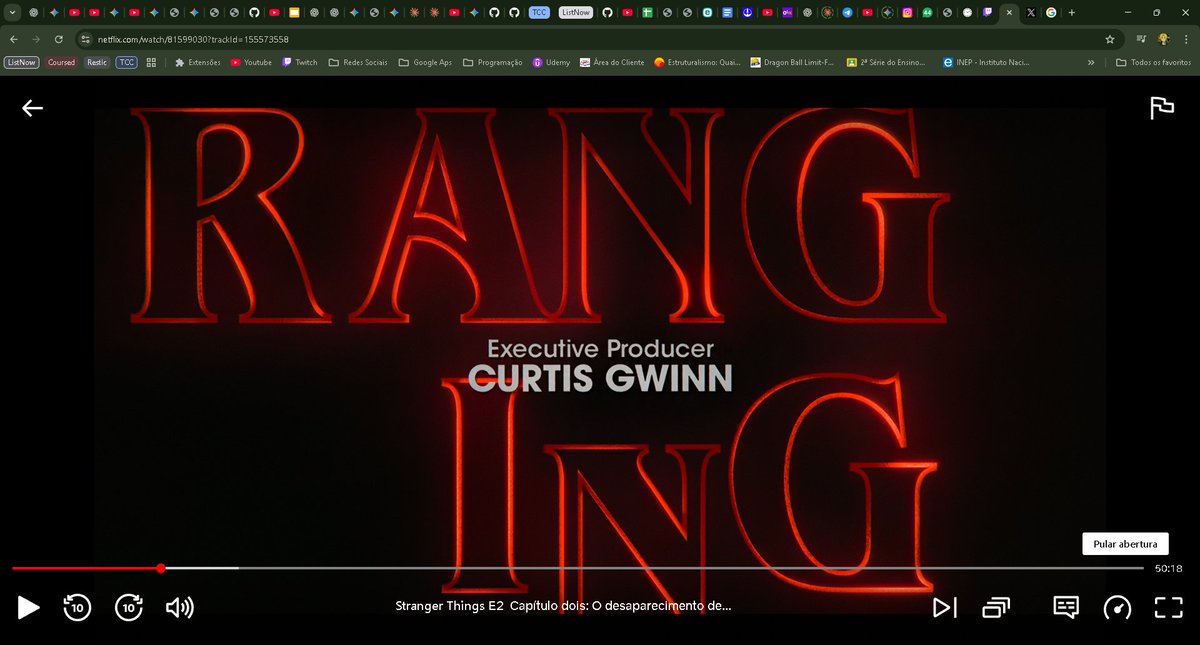
Task: Open the 2ª Série do Ensino bookmark
Action: 887,62
